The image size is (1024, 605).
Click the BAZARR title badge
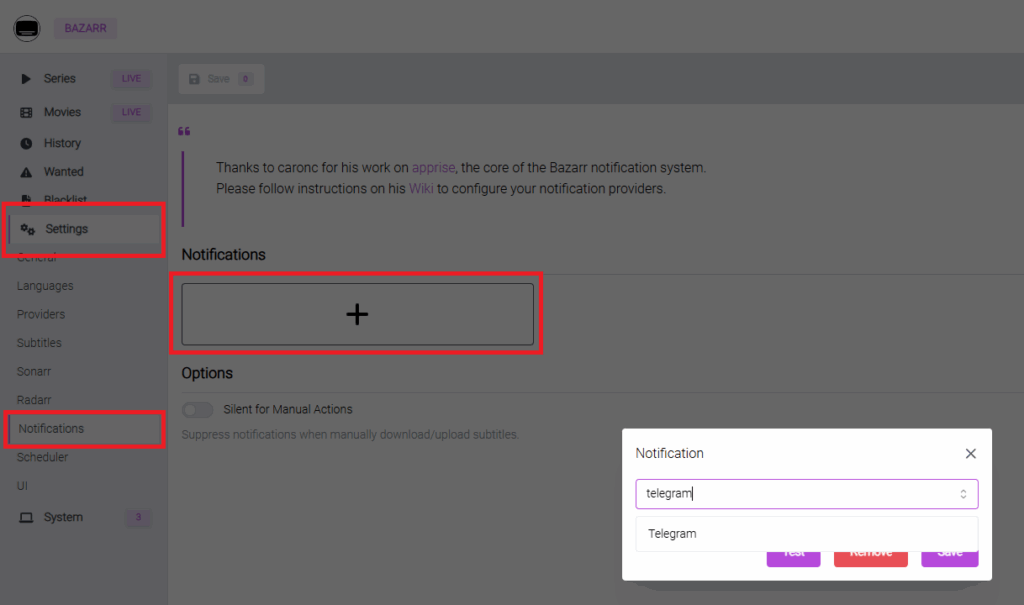pos(86,28)
